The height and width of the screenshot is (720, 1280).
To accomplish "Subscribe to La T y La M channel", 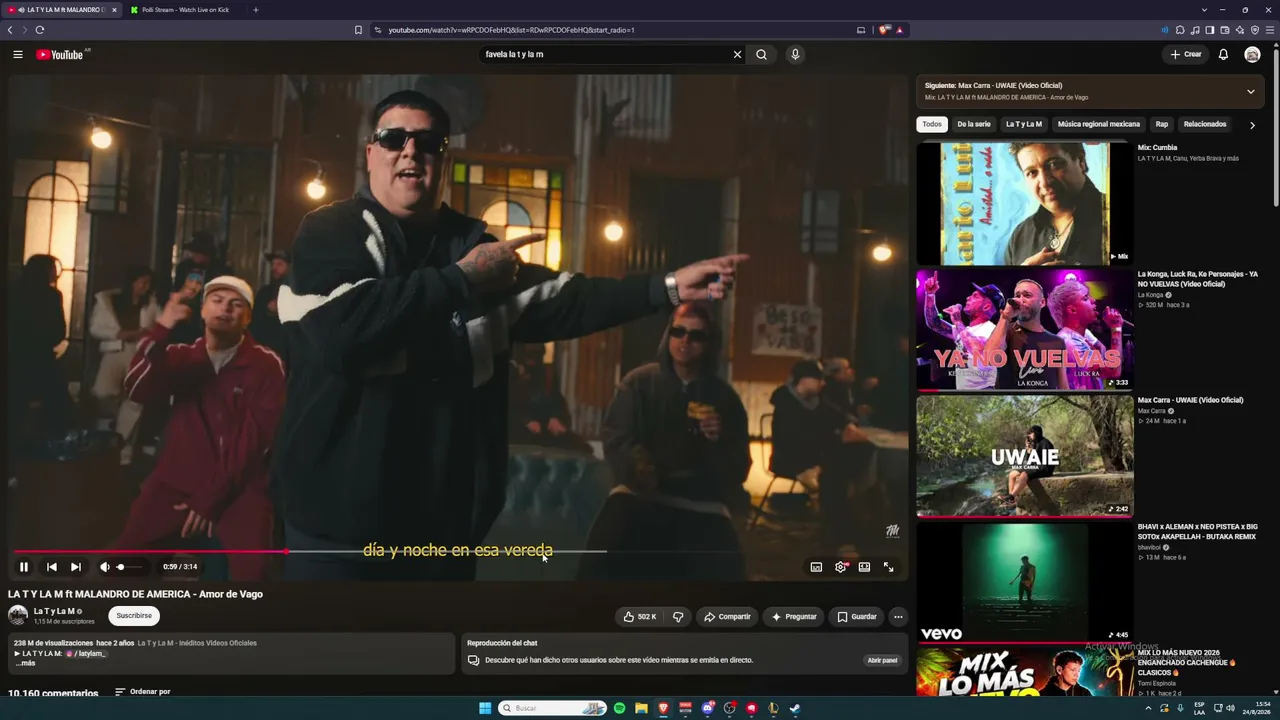I will 134,616.
